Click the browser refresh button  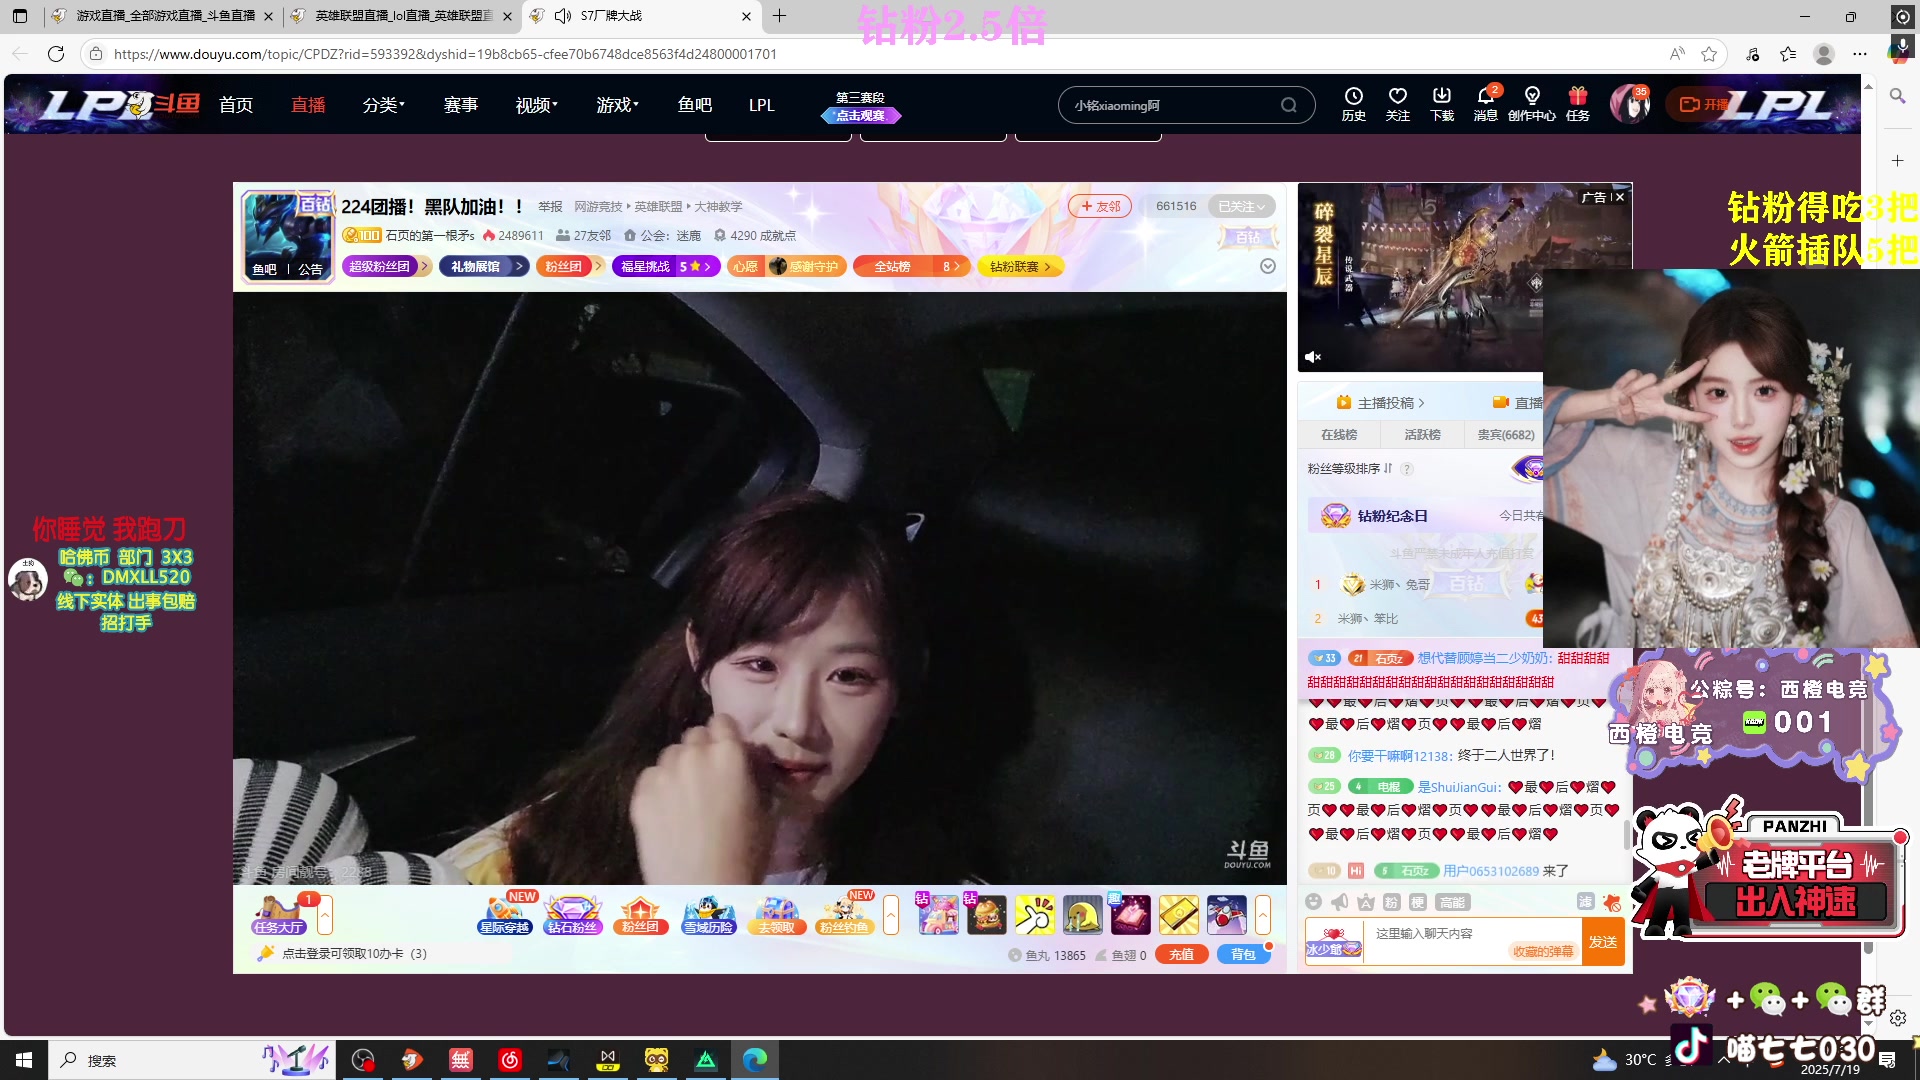(56, 54)
